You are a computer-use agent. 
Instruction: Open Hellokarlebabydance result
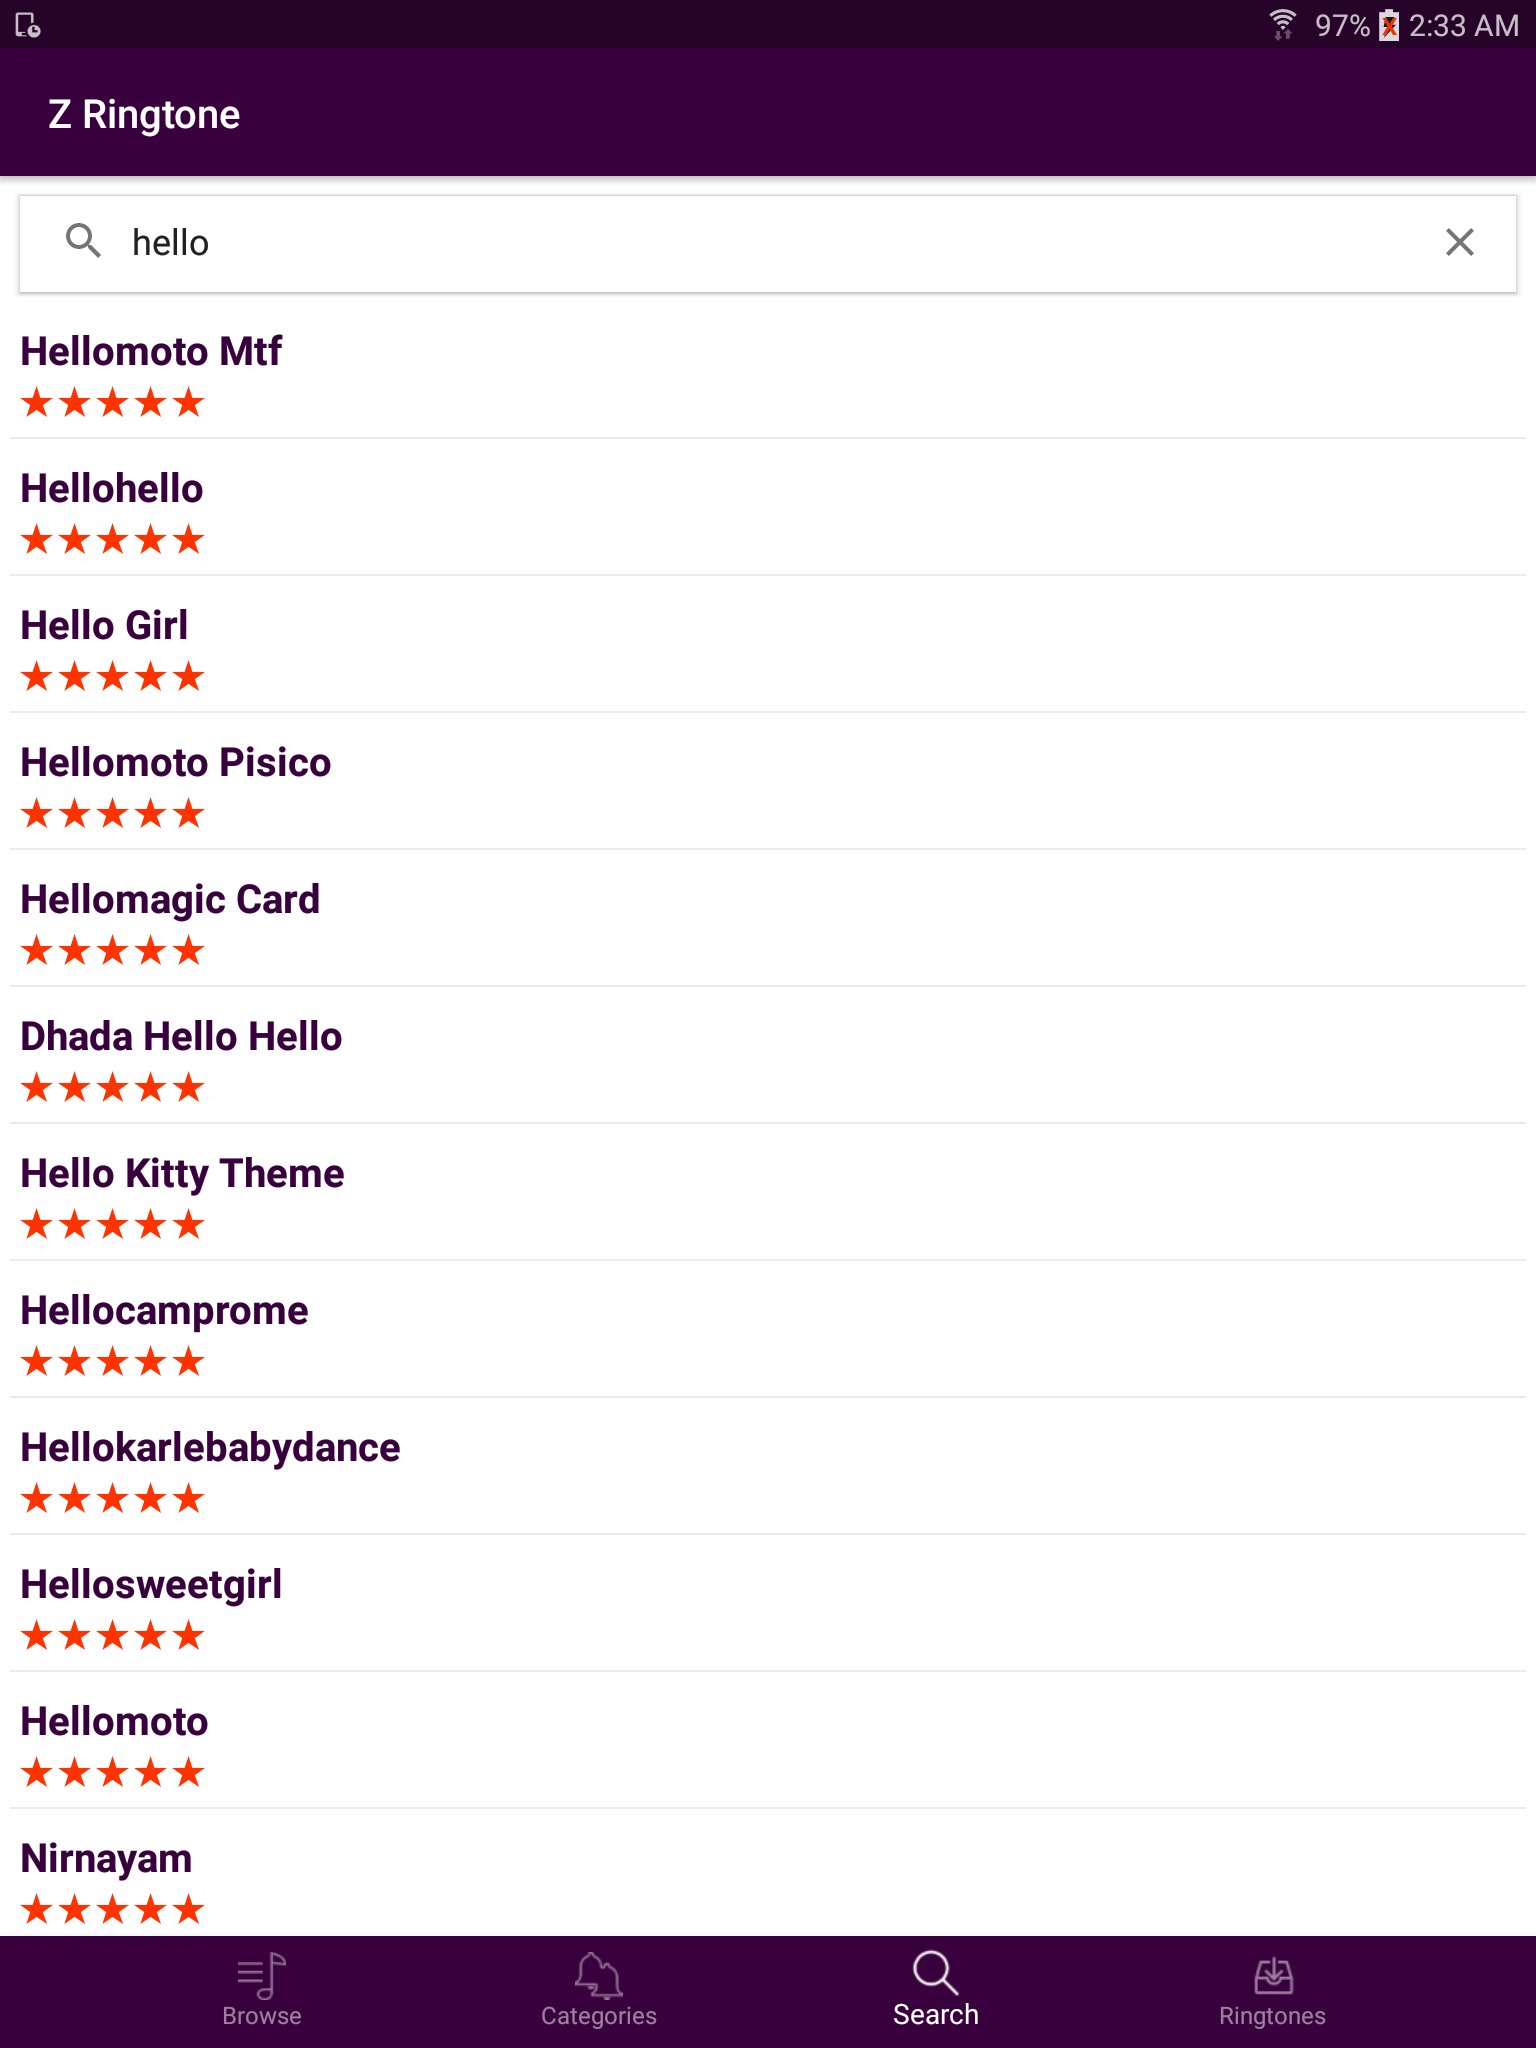[768, 1467]
